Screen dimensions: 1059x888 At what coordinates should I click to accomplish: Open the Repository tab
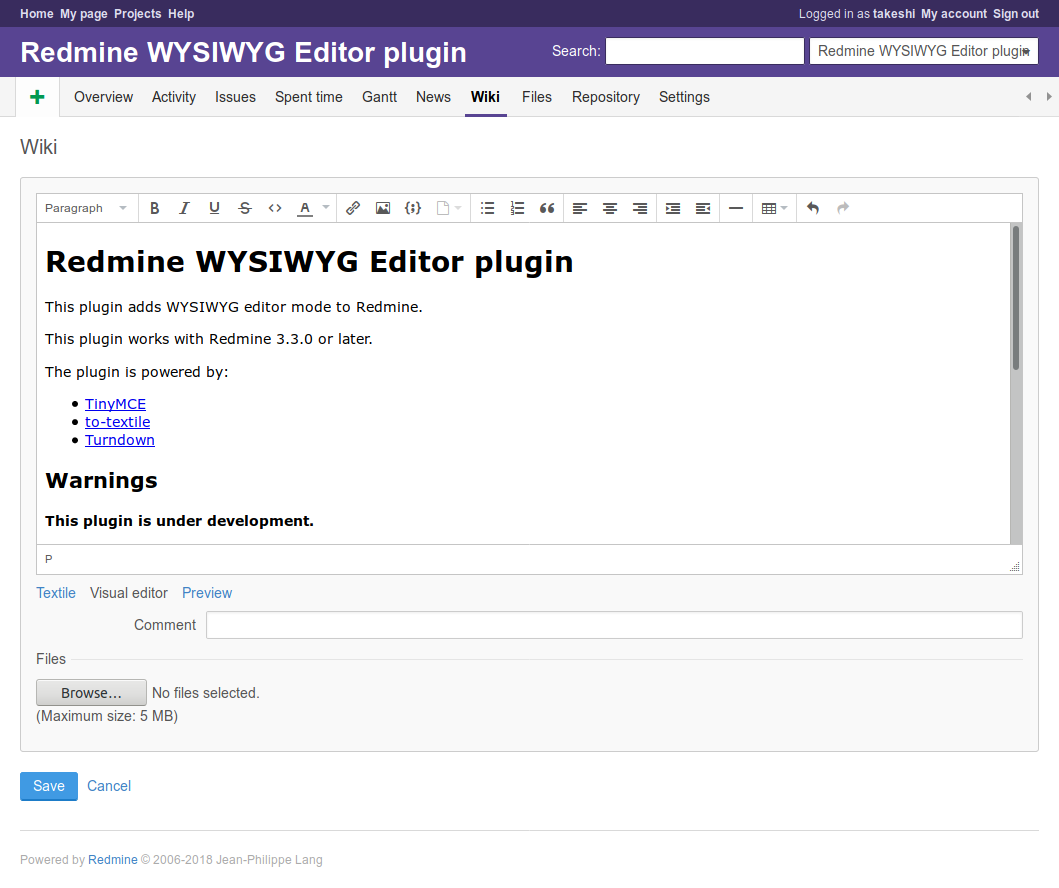coord(606,97)
